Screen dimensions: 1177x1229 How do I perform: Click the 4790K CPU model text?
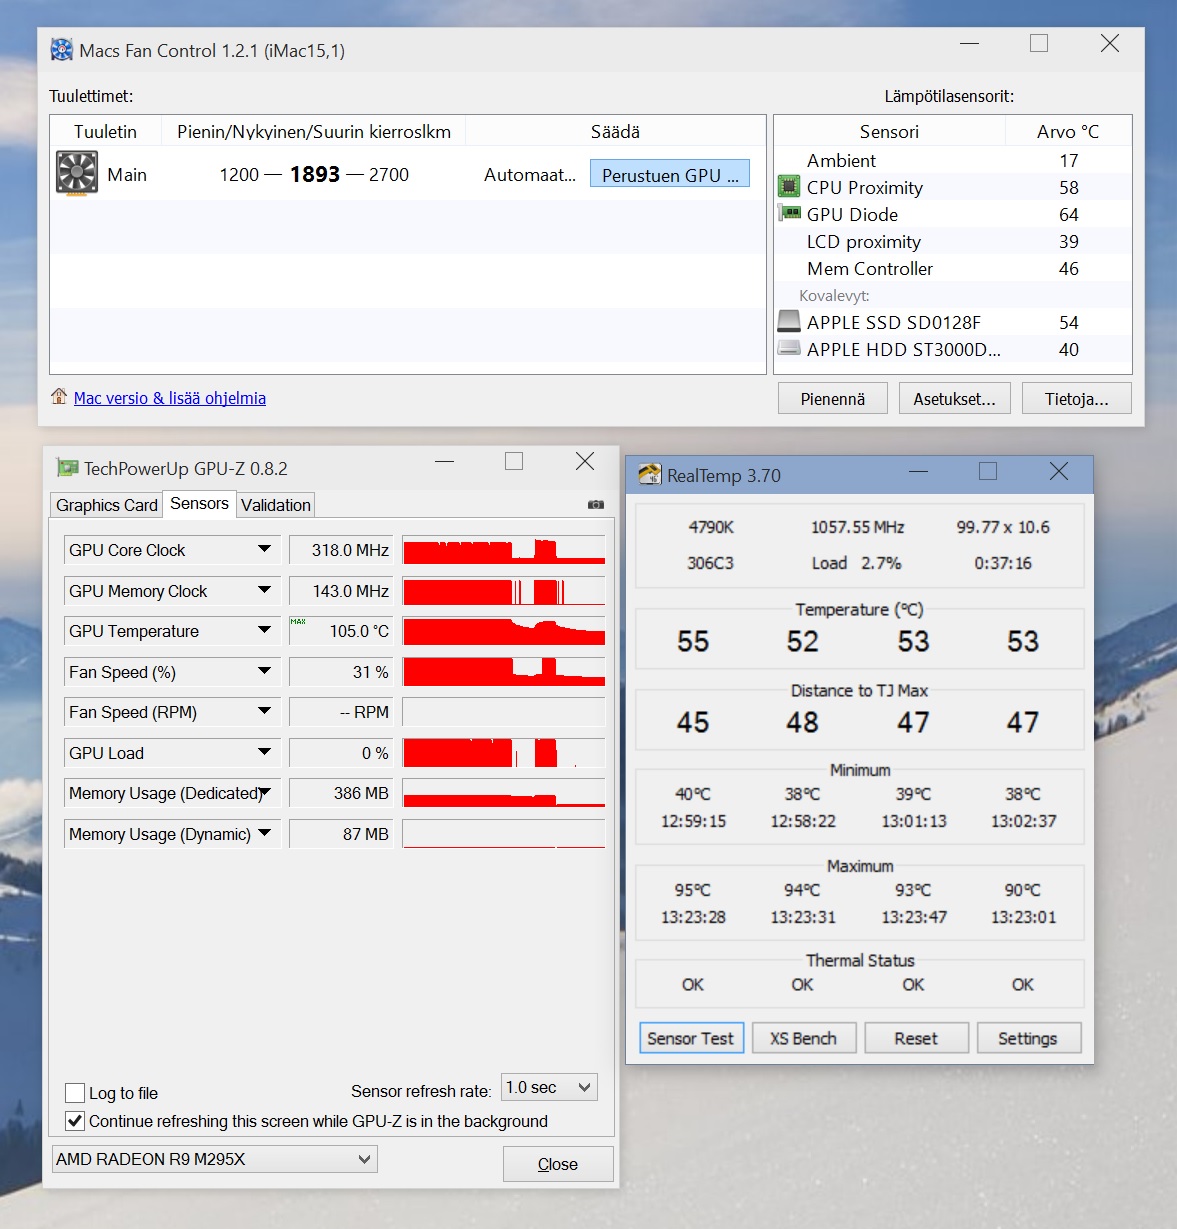[711, 527]
